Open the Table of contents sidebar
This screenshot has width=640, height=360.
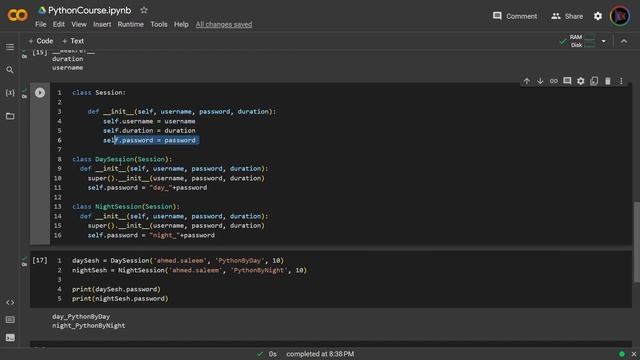[10, 47]
